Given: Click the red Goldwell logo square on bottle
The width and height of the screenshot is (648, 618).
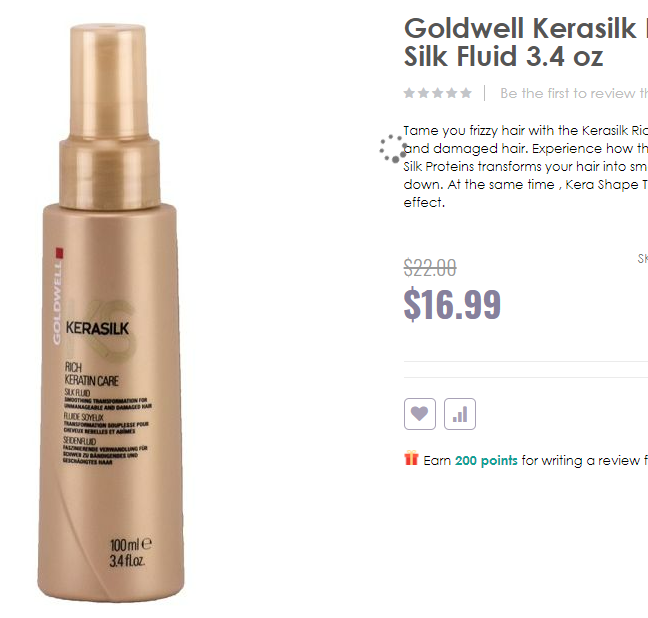Looking at the screenshot, I should pyautogui.click(x=60, y=253).
